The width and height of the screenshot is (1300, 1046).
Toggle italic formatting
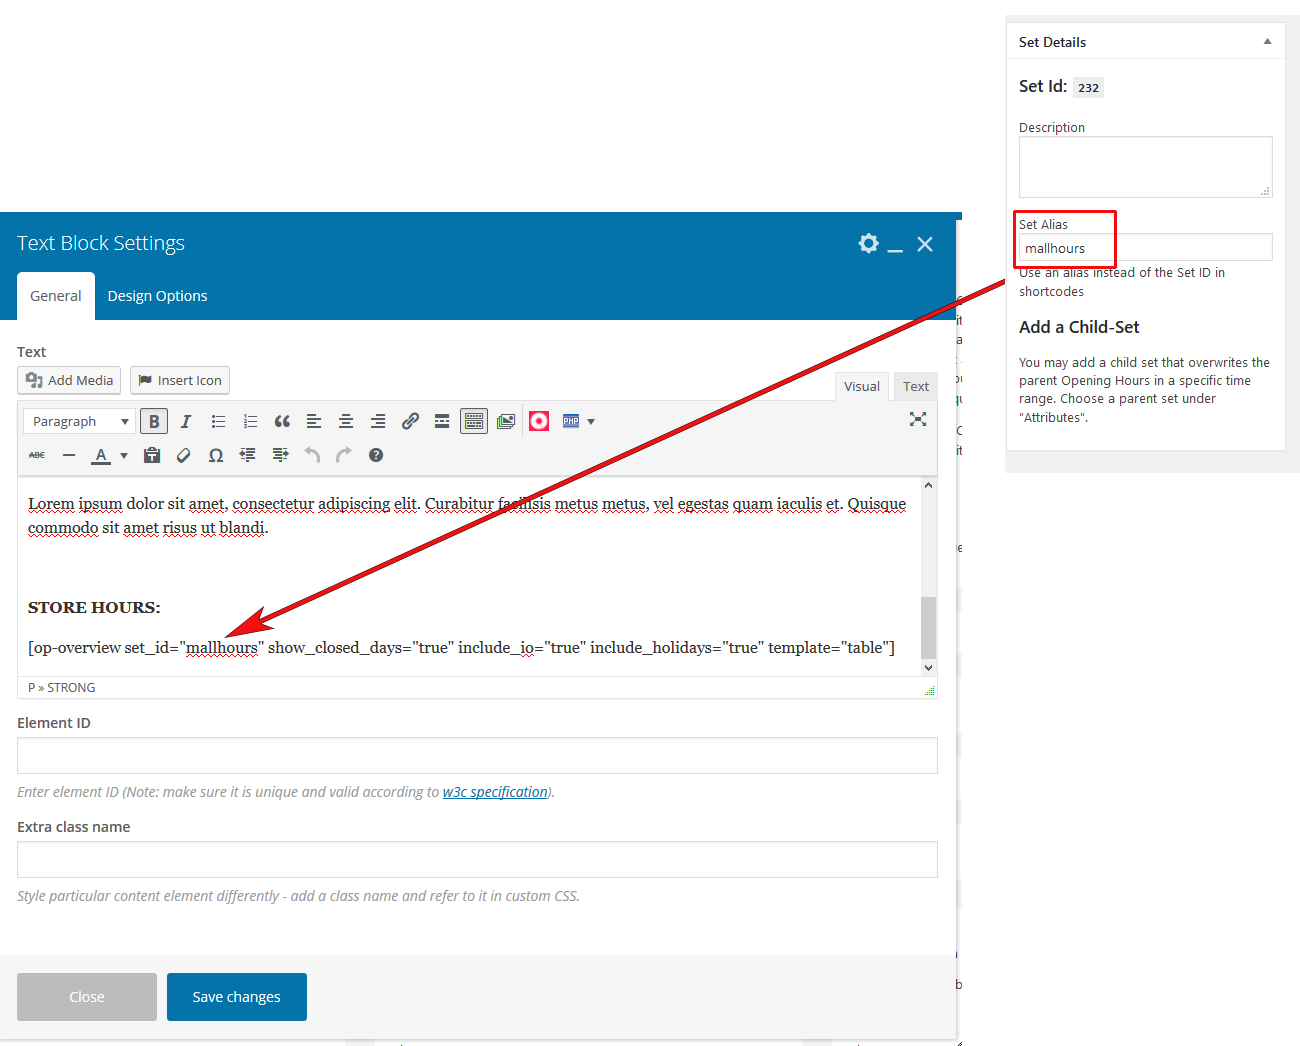click(x=186, y=422)
